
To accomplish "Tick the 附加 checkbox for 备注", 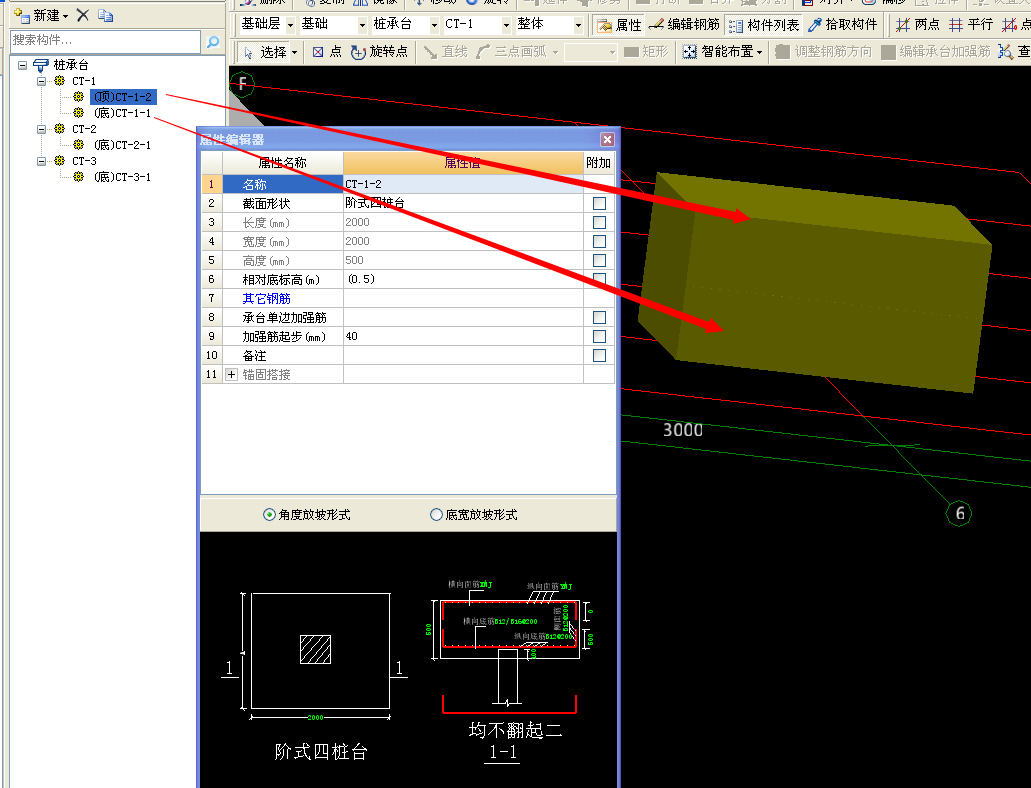I will (599, 356).
